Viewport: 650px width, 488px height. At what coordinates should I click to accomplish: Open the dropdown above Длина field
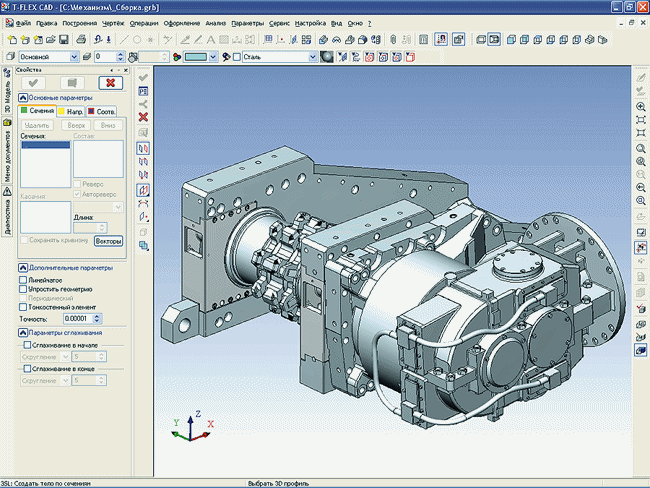(x=118, y=207)
